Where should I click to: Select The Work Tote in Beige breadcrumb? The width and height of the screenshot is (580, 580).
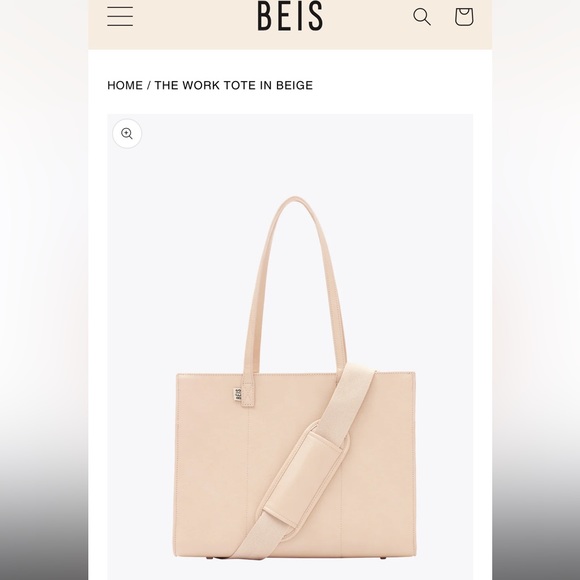(x=233, y=85)
